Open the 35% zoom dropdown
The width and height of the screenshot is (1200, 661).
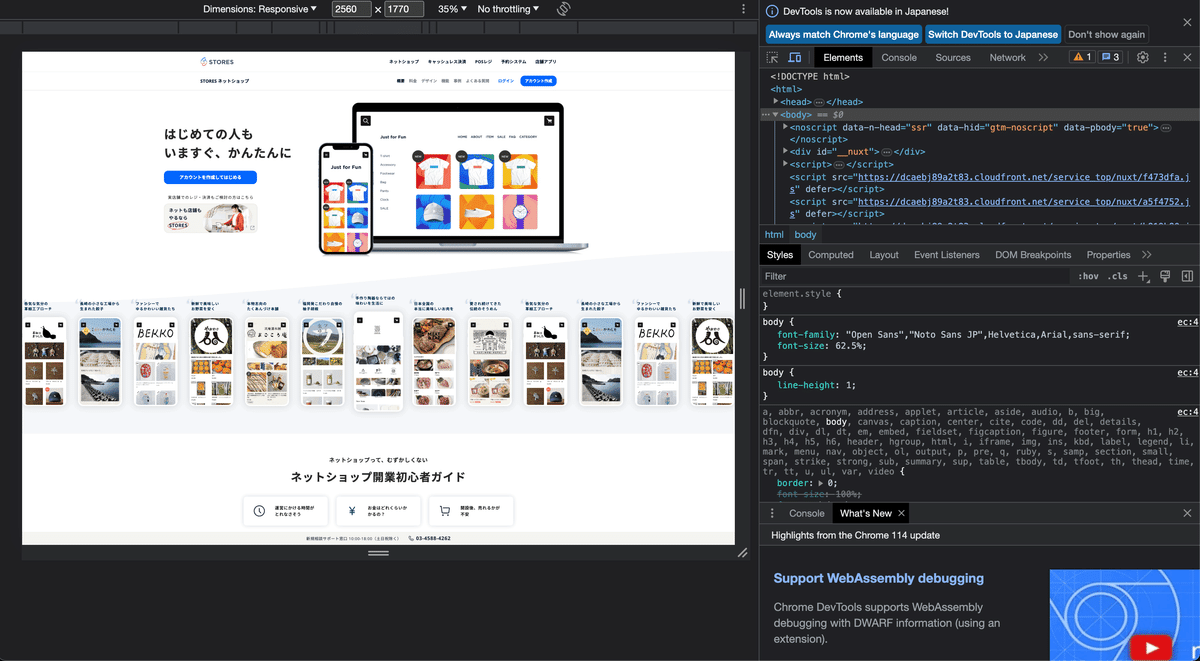[x=453, y=9]
